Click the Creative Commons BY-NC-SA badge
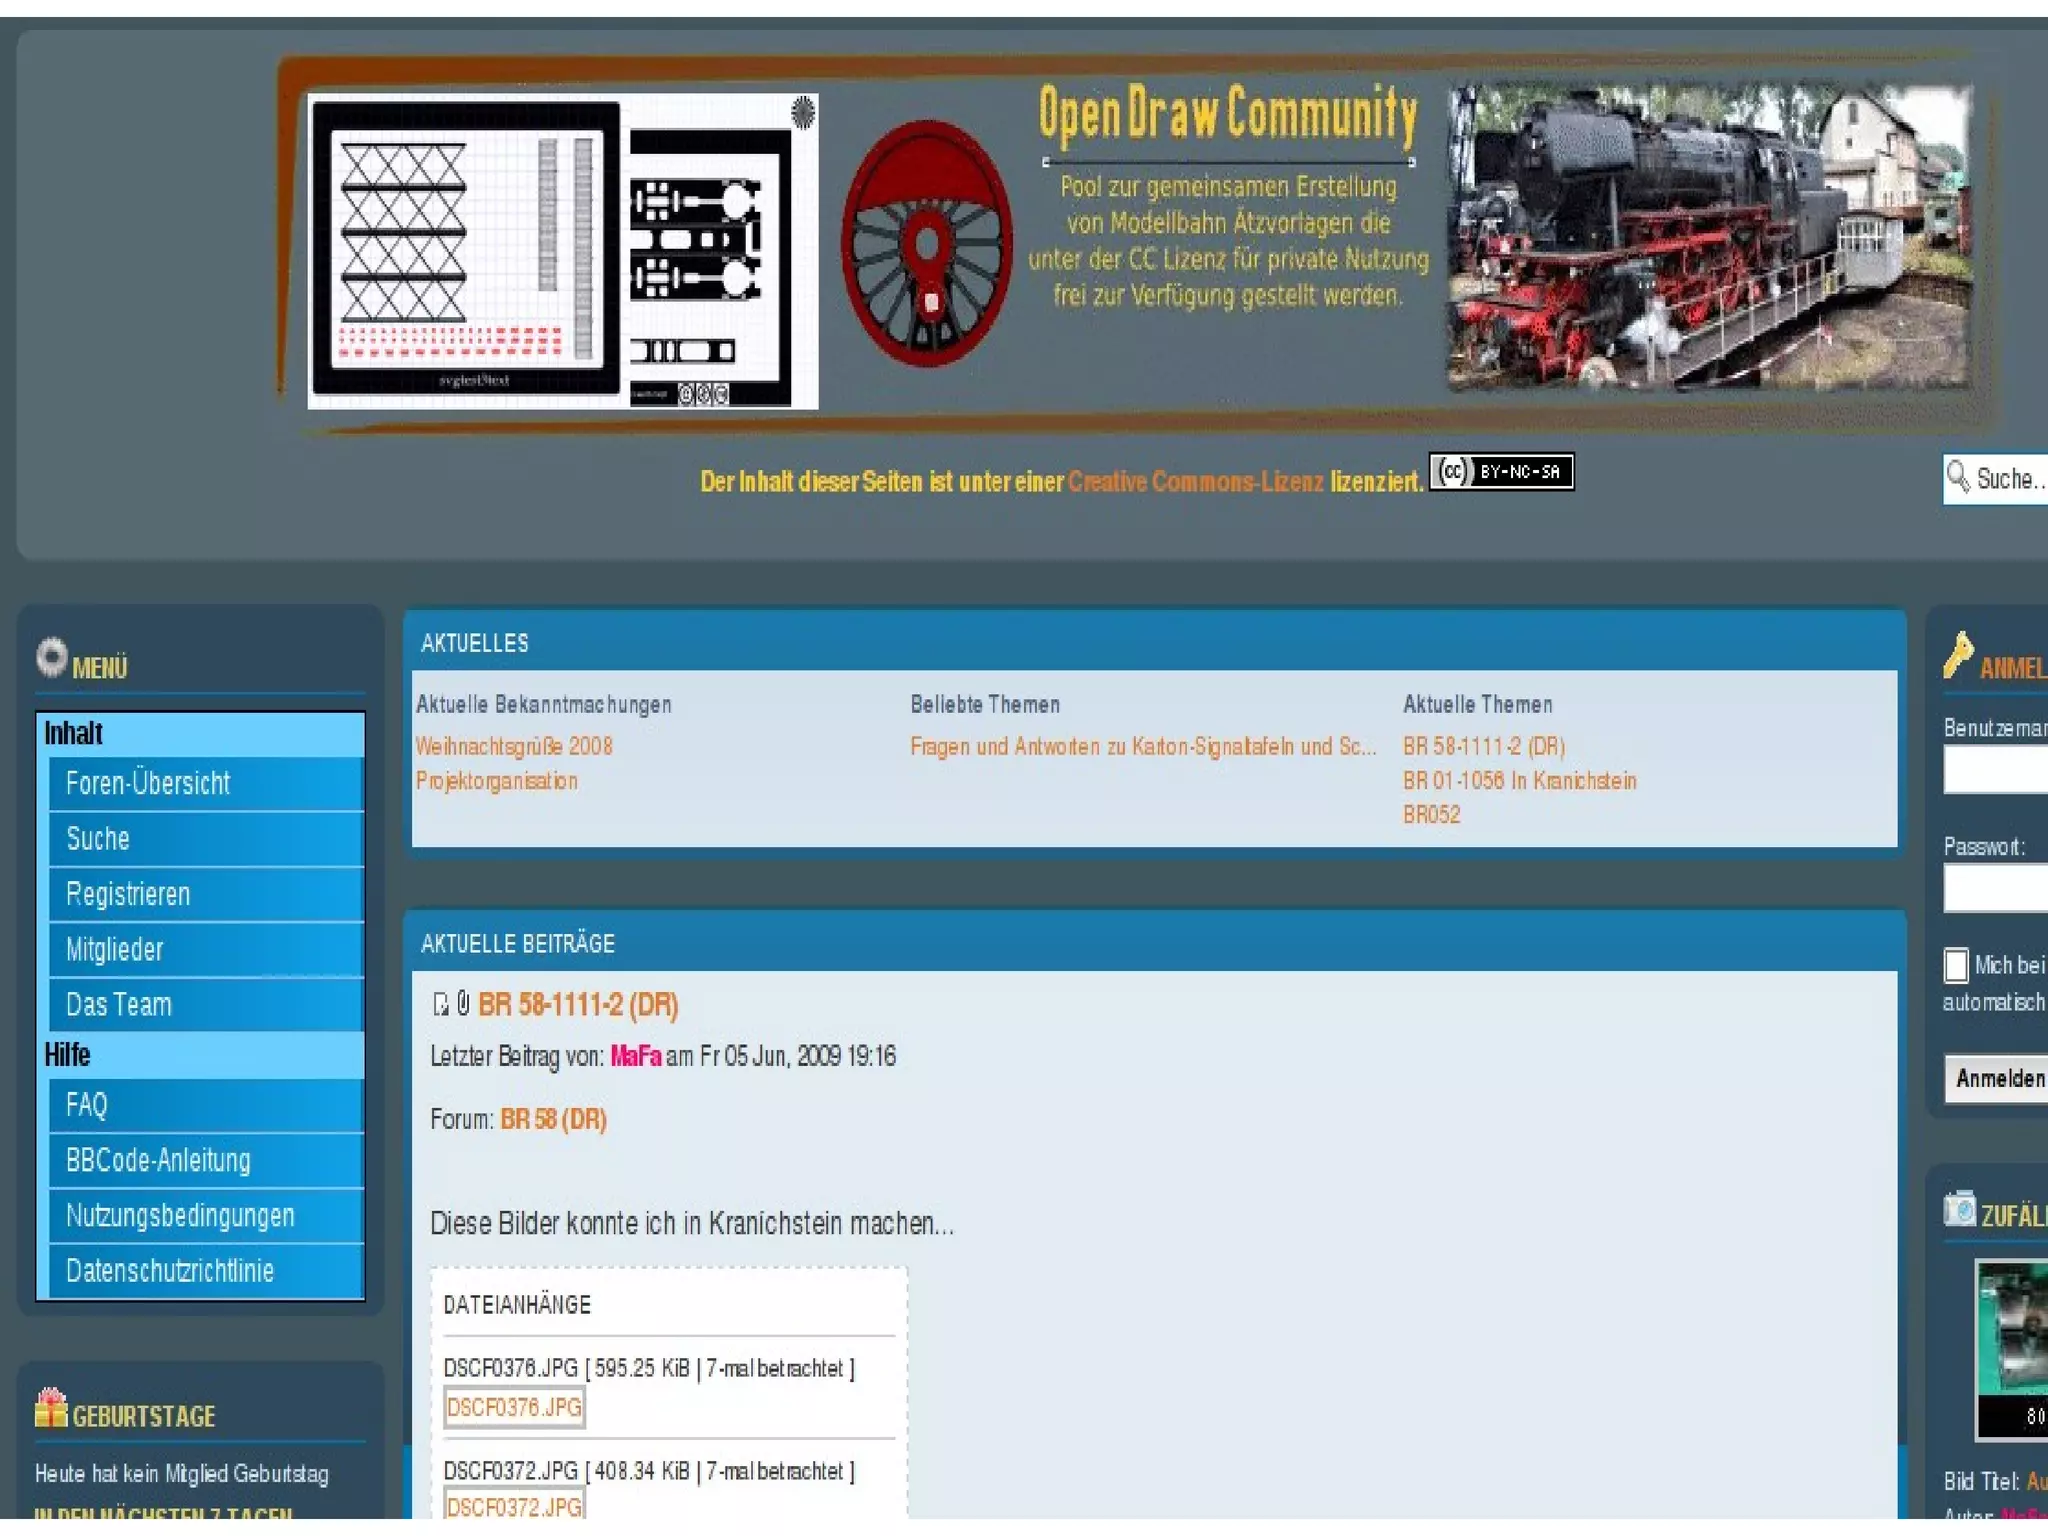This screenshot has height=1536, width=2048. point(1501,472)
